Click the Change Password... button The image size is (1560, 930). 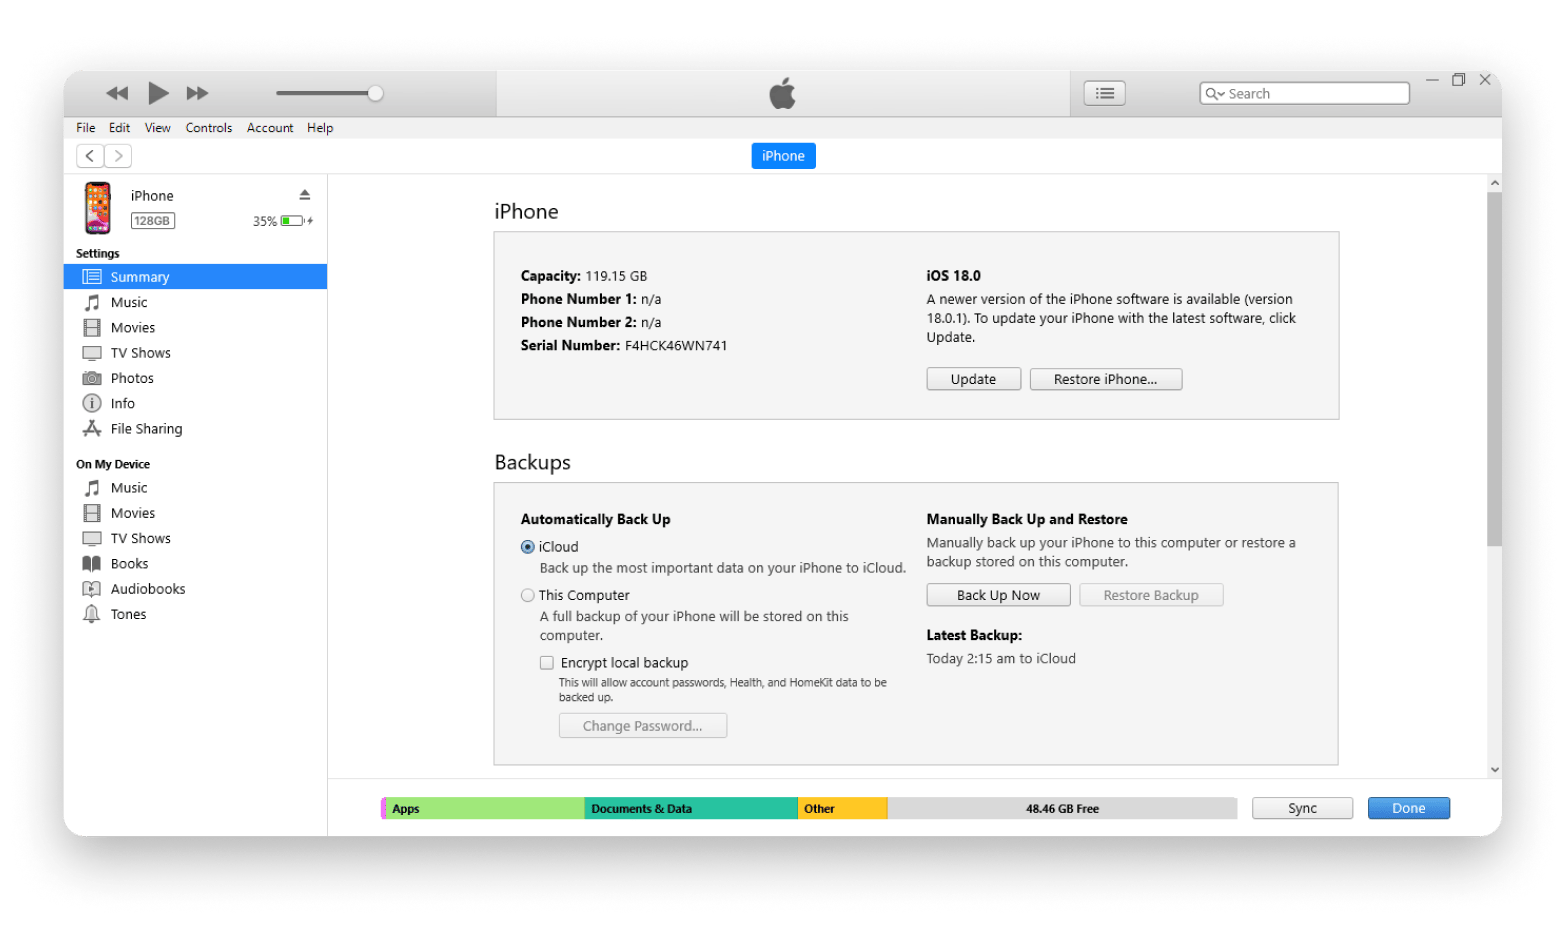coord(643,726)
